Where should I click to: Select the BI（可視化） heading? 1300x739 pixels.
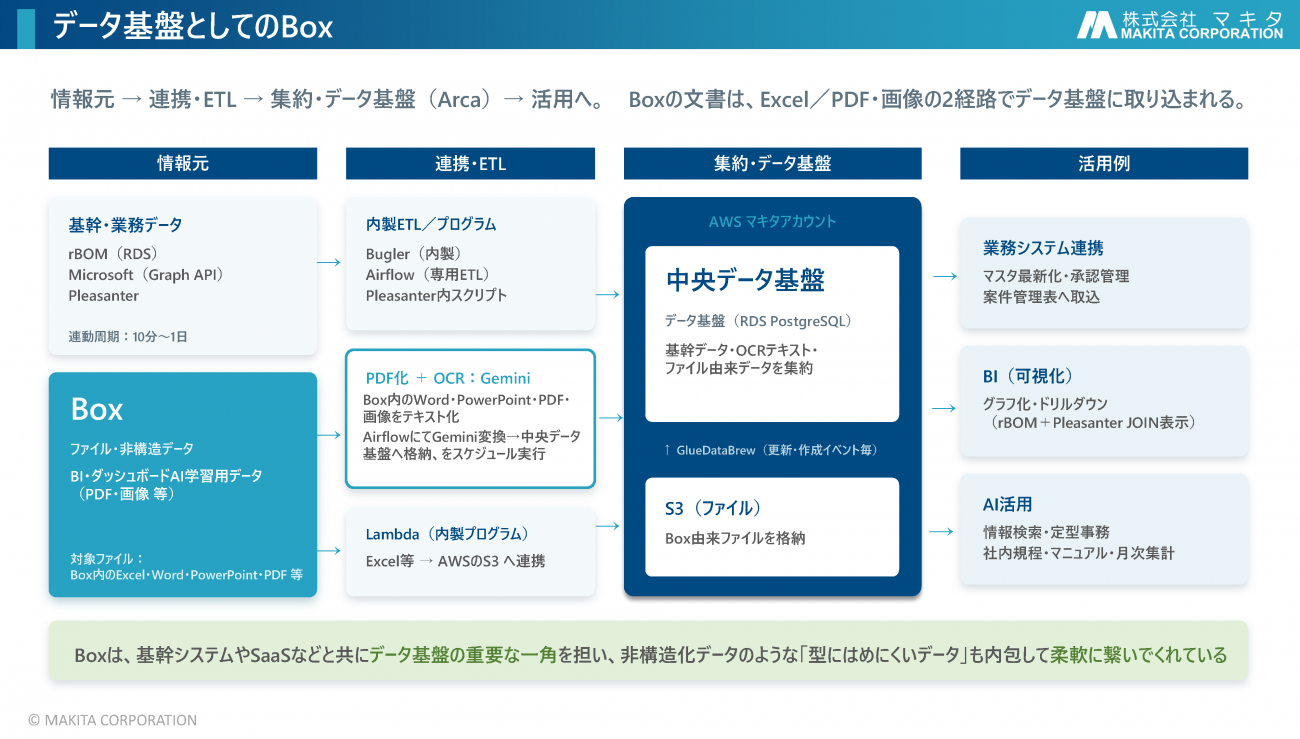tap(1028, 376)
